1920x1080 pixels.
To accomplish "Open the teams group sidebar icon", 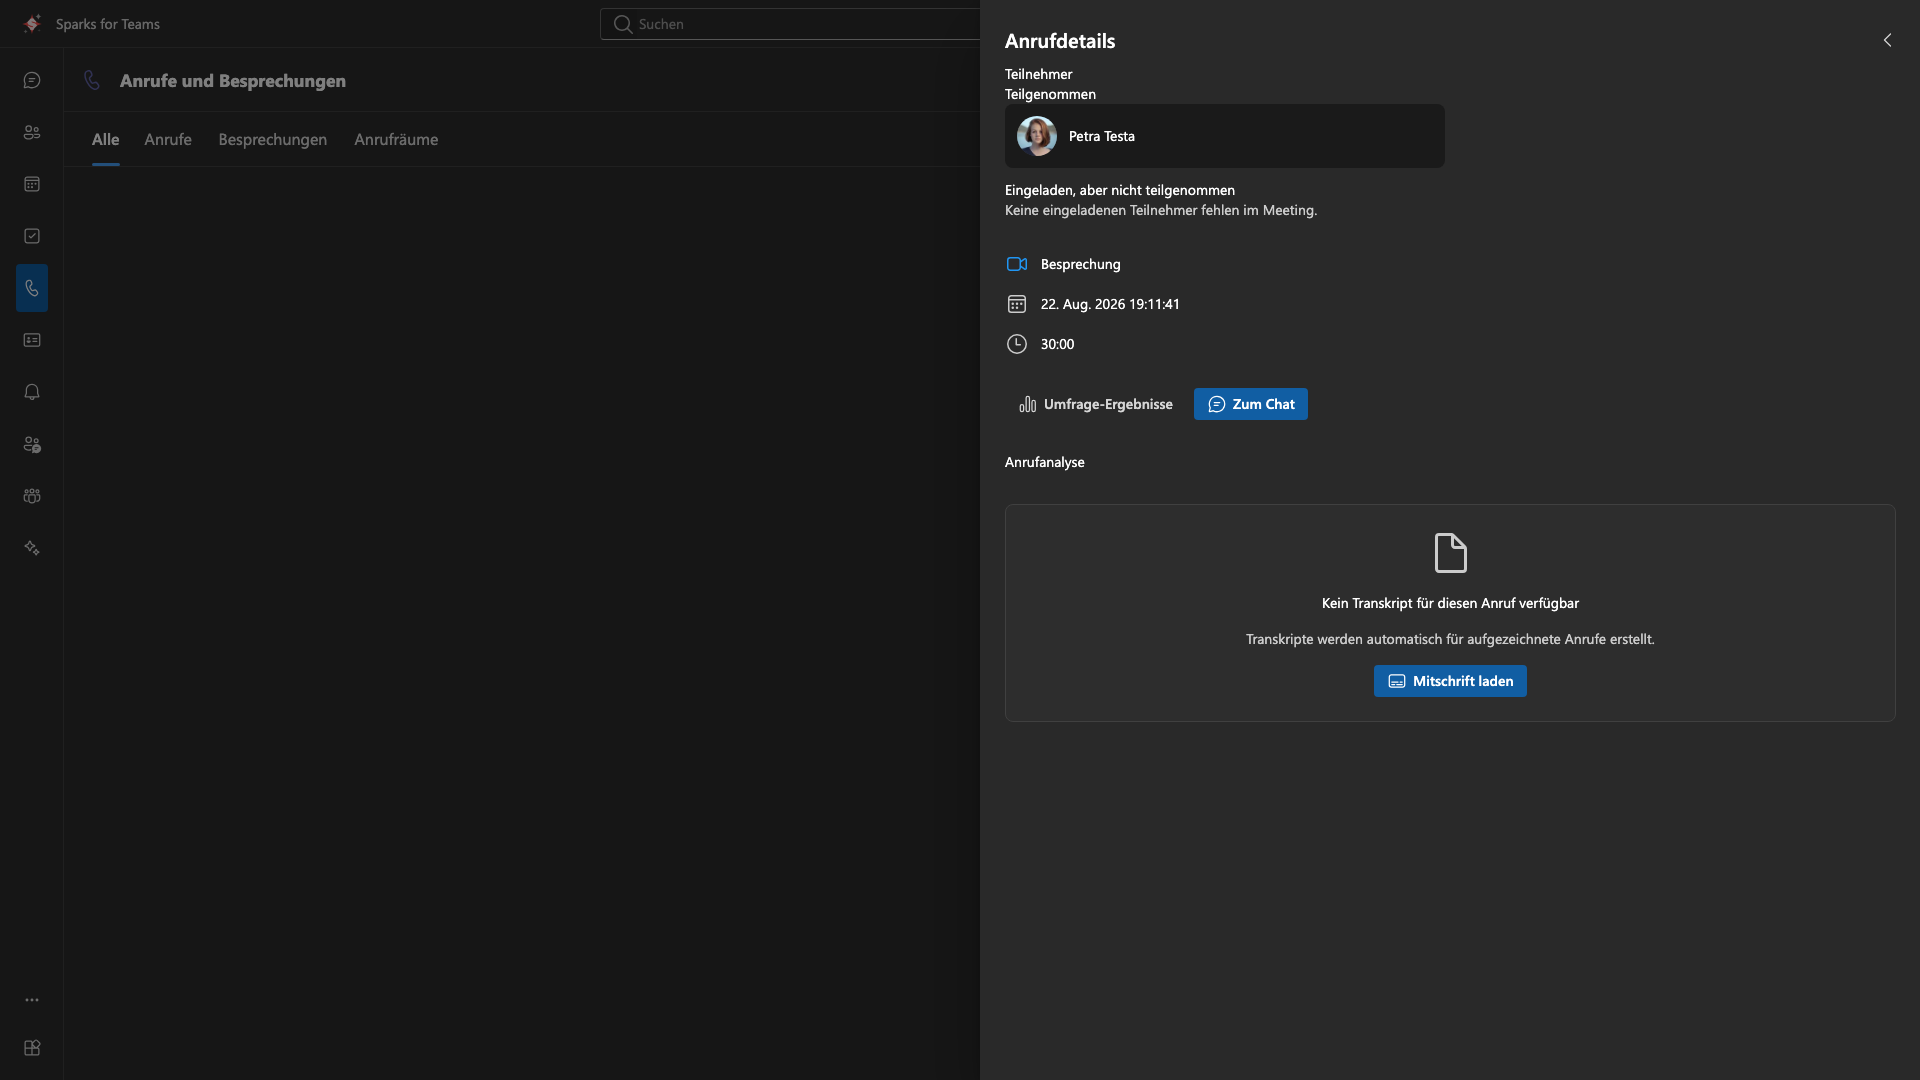I will click(x=32, y=496).
